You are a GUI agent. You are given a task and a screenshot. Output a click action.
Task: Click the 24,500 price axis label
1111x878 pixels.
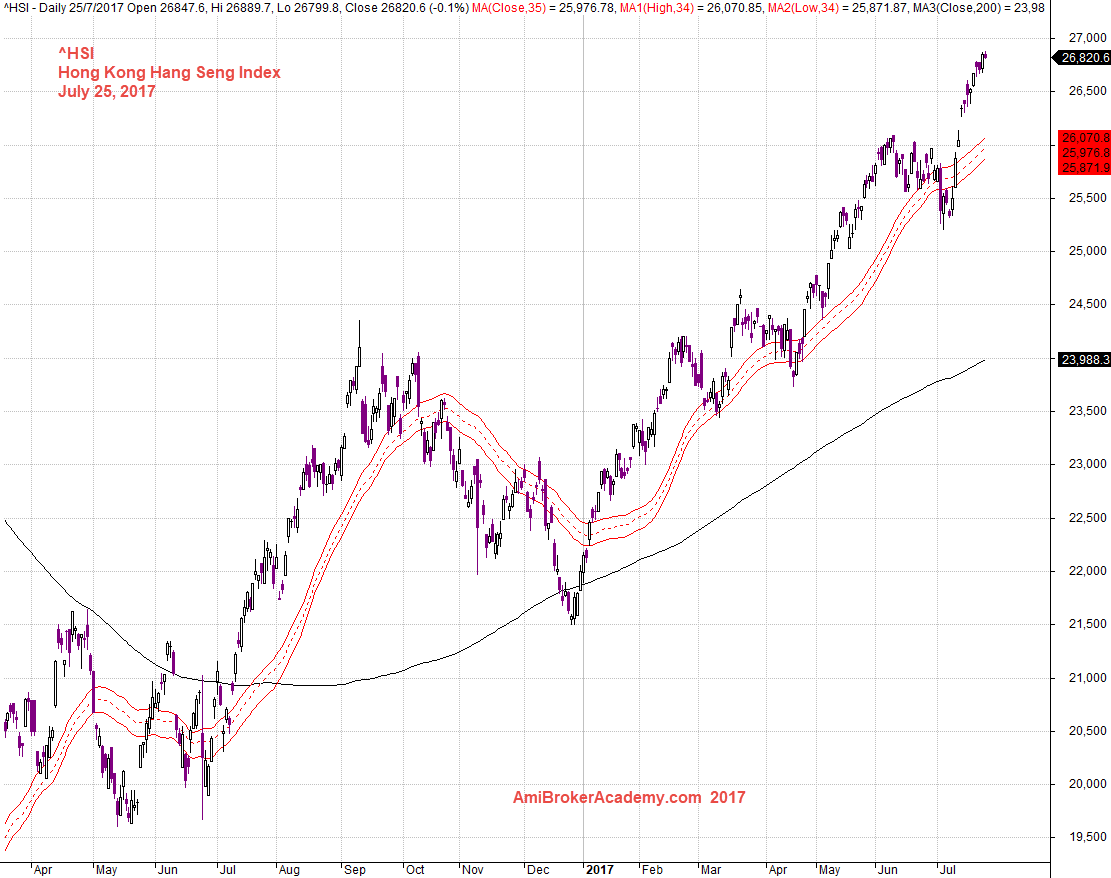point(1088,304)
